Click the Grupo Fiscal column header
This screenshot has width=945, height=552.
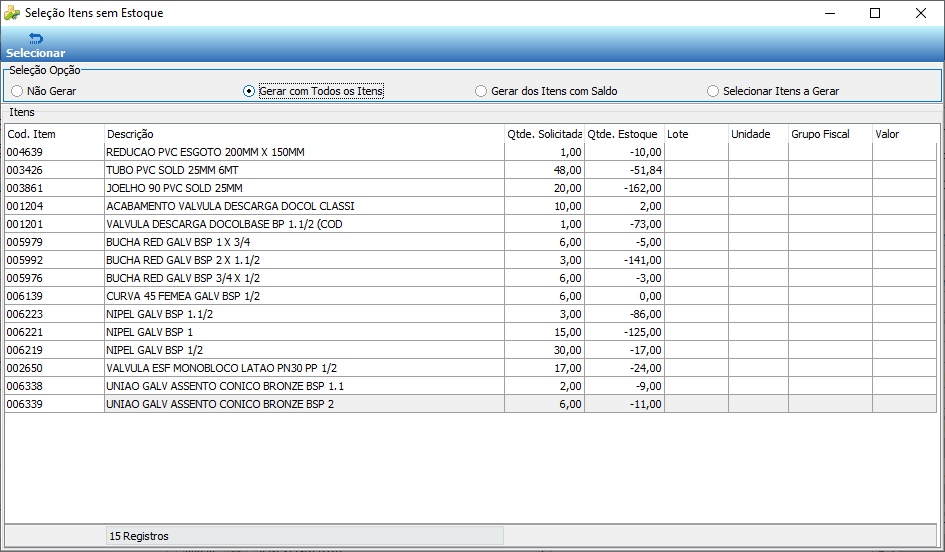(x=830, y=134)
